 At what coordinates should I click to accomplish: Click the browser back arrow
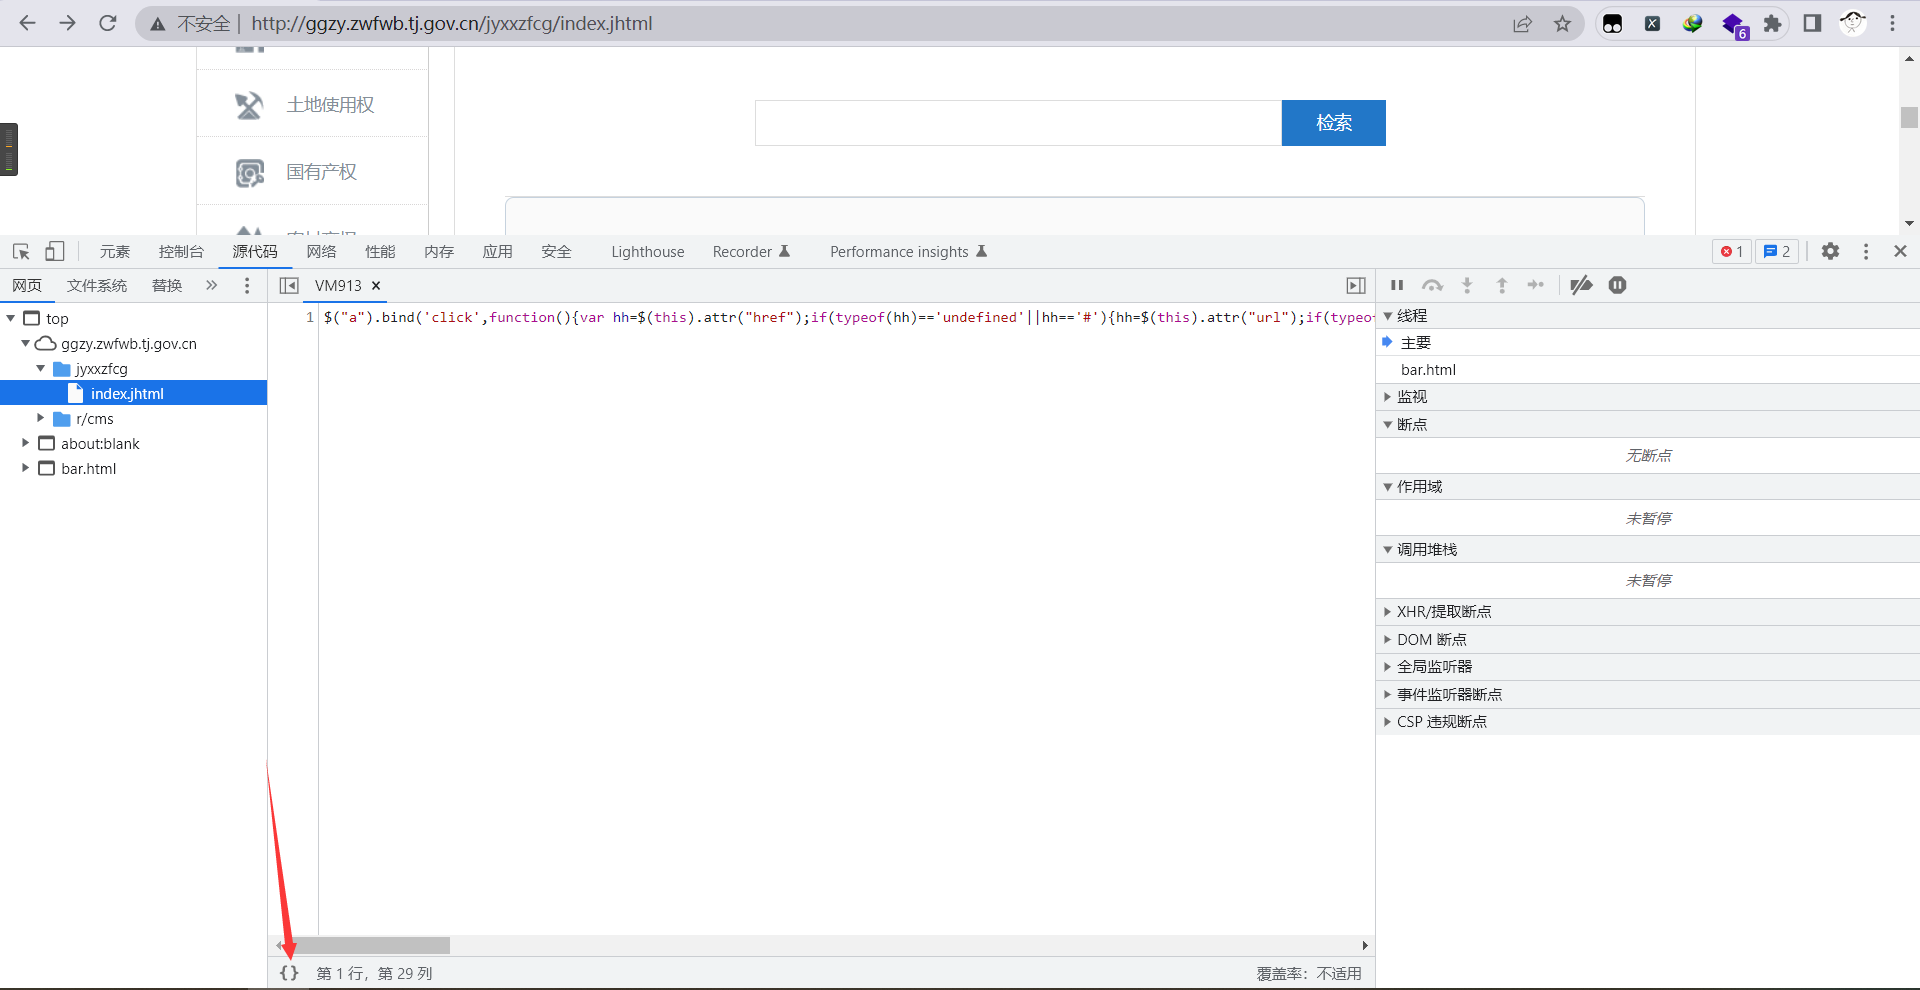(27, 23)
